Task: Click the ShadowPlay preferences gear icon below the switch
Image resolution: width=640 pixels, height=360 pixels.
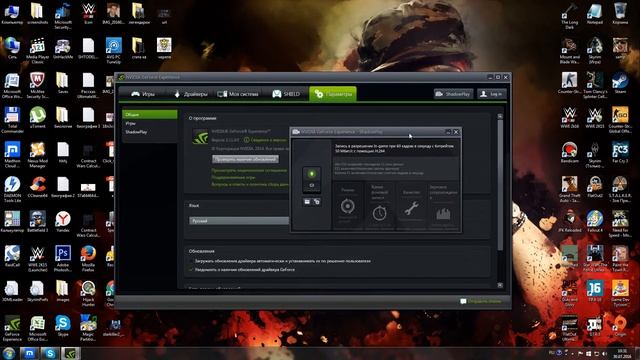Action: (317, 202)
